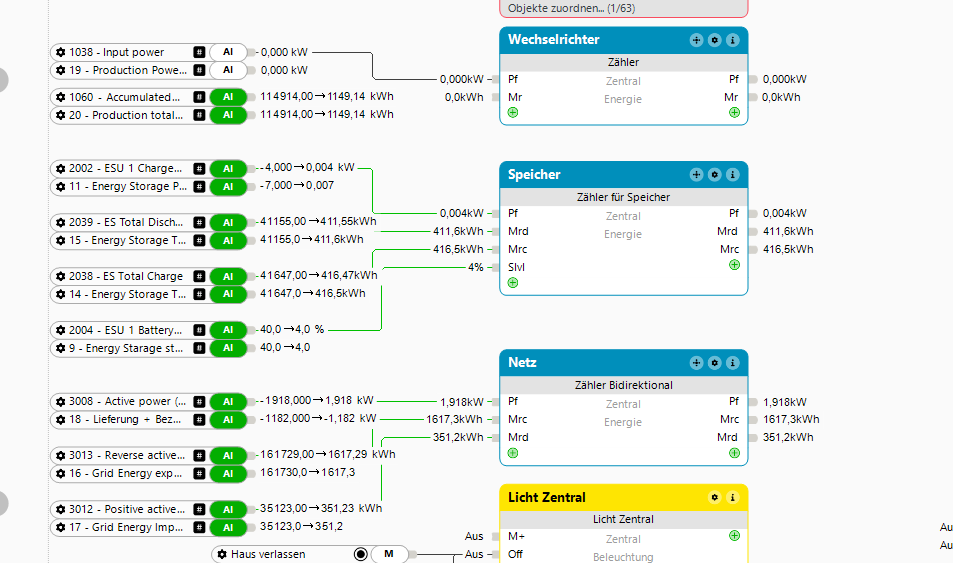Click gear icon on 2039 - ES Total Disch input
953x563 pixels.
click(x=60, y=223)
